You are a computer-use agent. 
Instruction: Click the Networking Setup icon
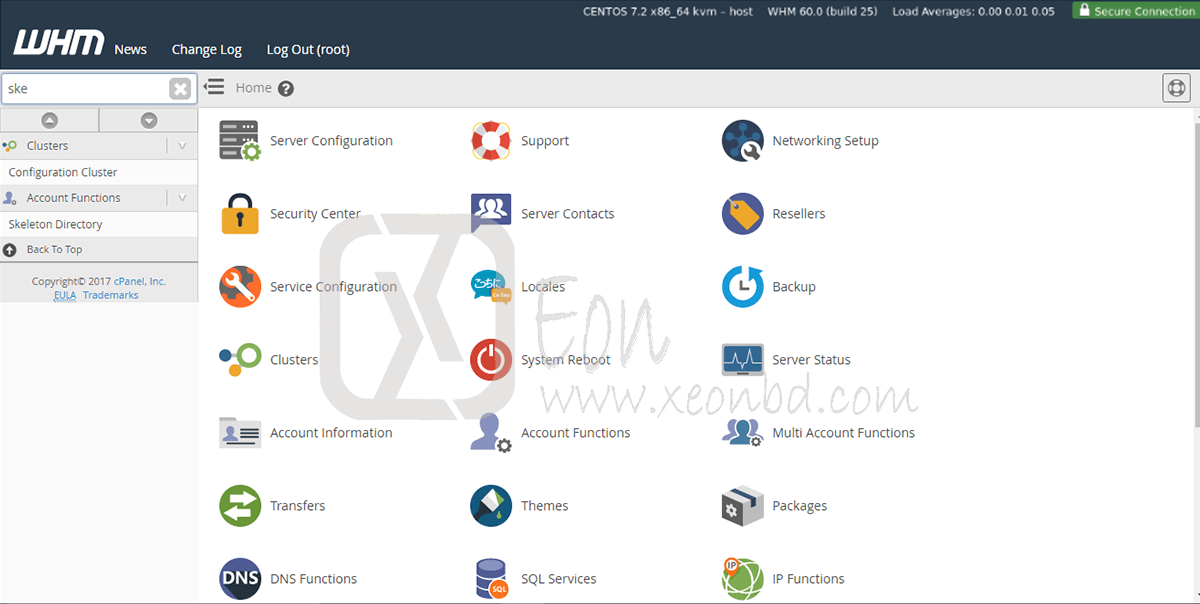tap(742, 141)
